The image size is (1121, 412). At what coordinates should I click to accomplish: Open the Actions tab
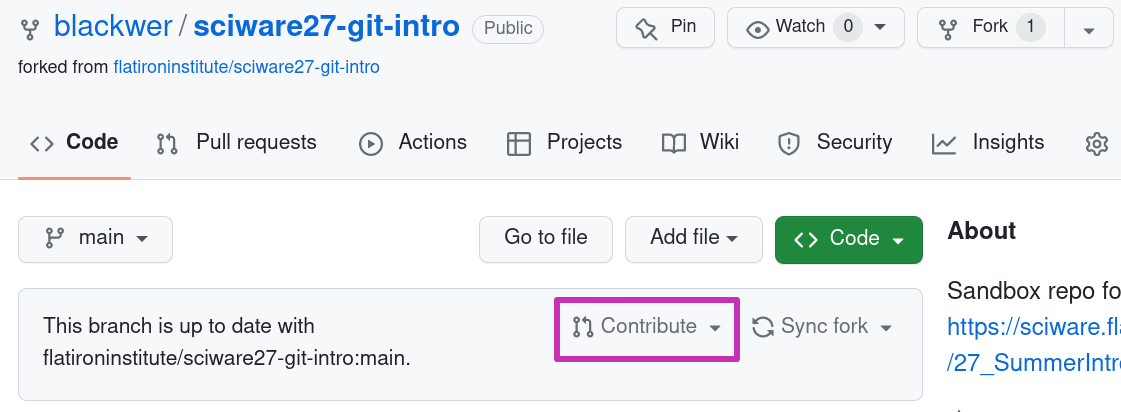413,142
